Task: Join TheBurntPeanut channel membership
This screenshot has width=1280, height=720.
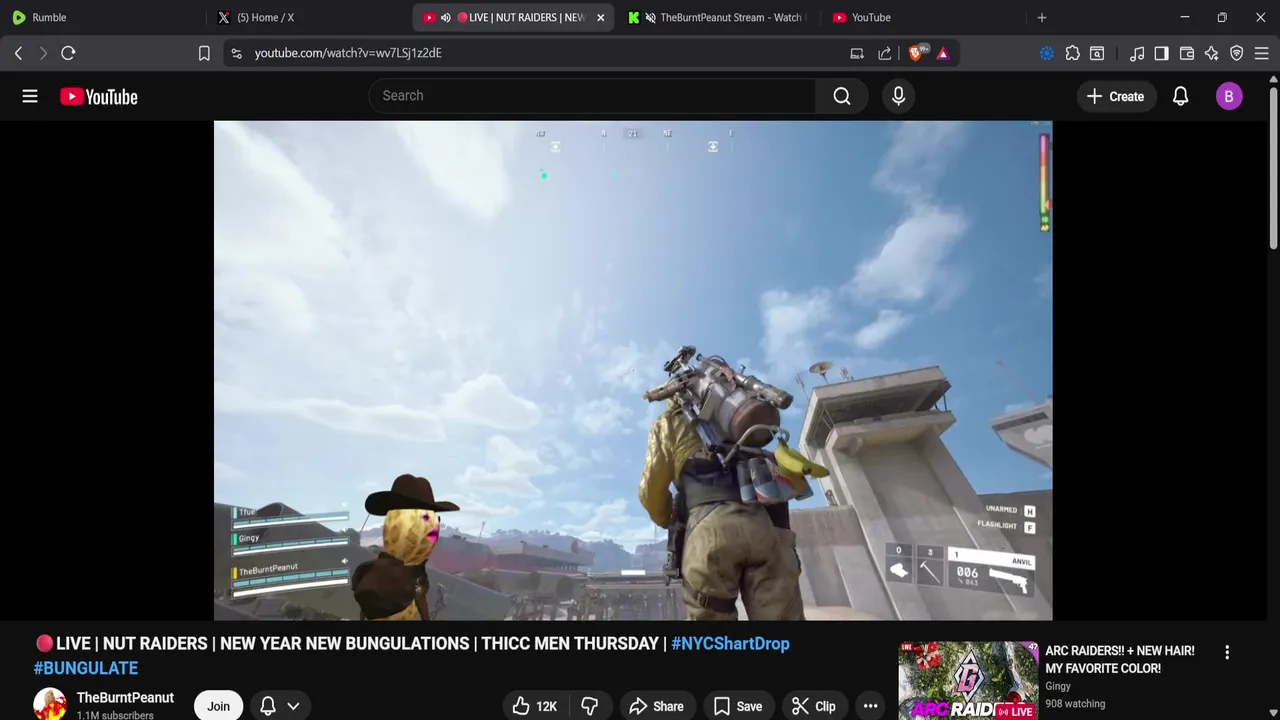Action: click(218, 706)
